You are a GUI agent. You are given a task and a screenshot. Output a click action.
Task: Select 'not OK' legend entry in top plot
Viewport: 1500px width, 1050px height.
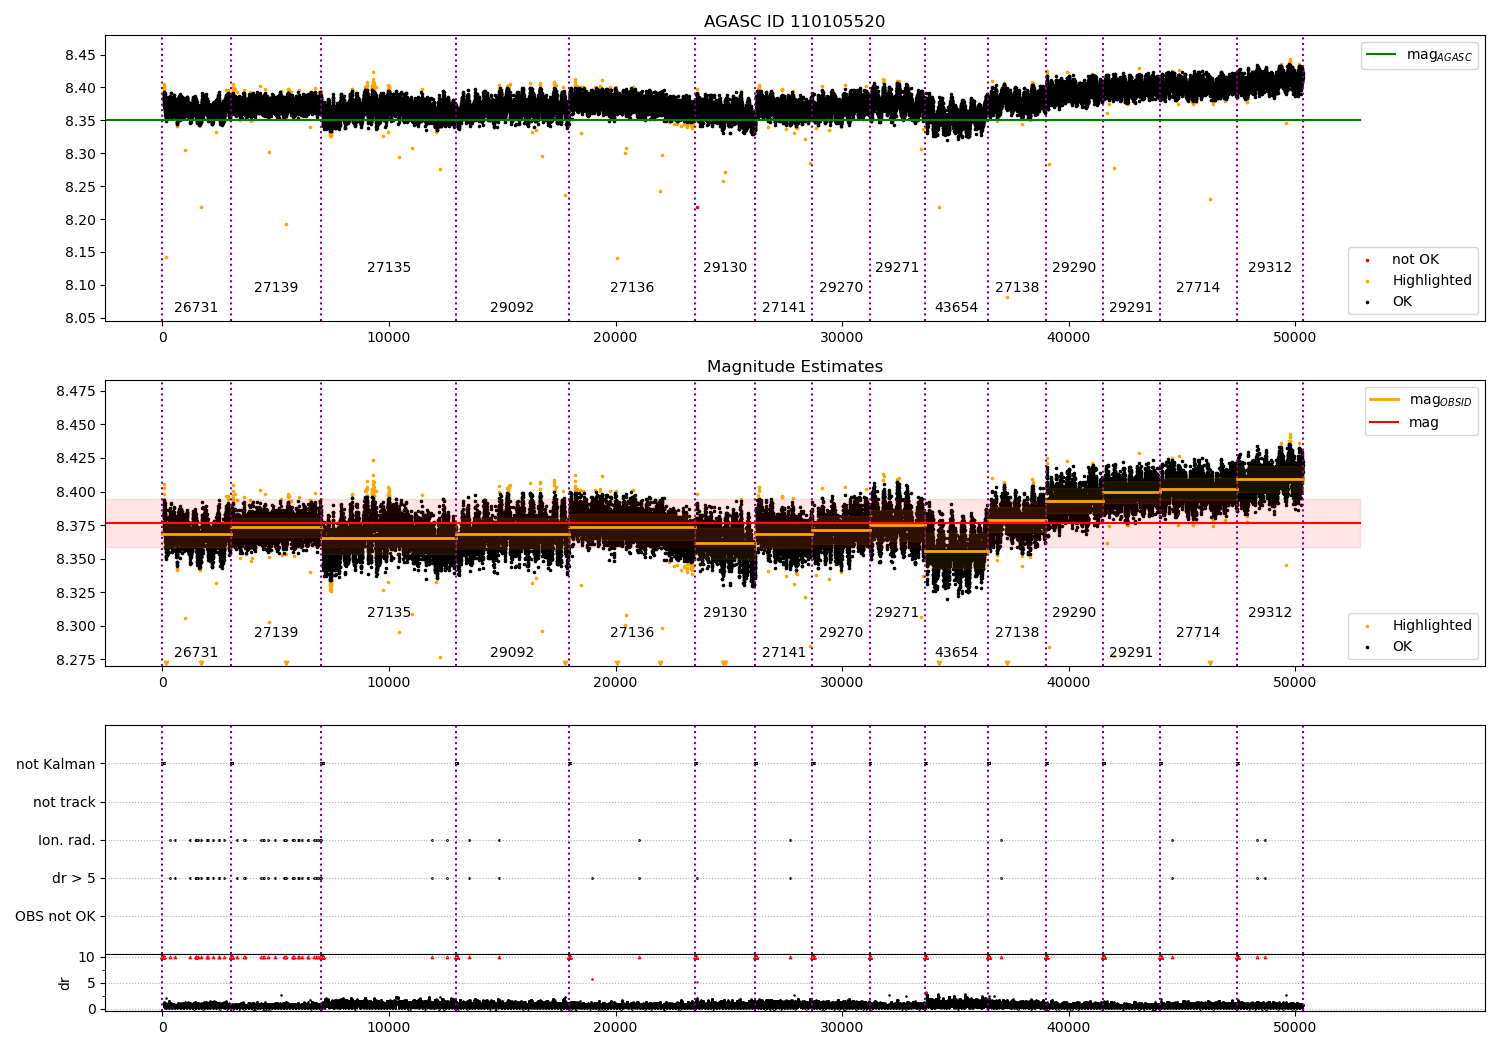[1403, 260]
